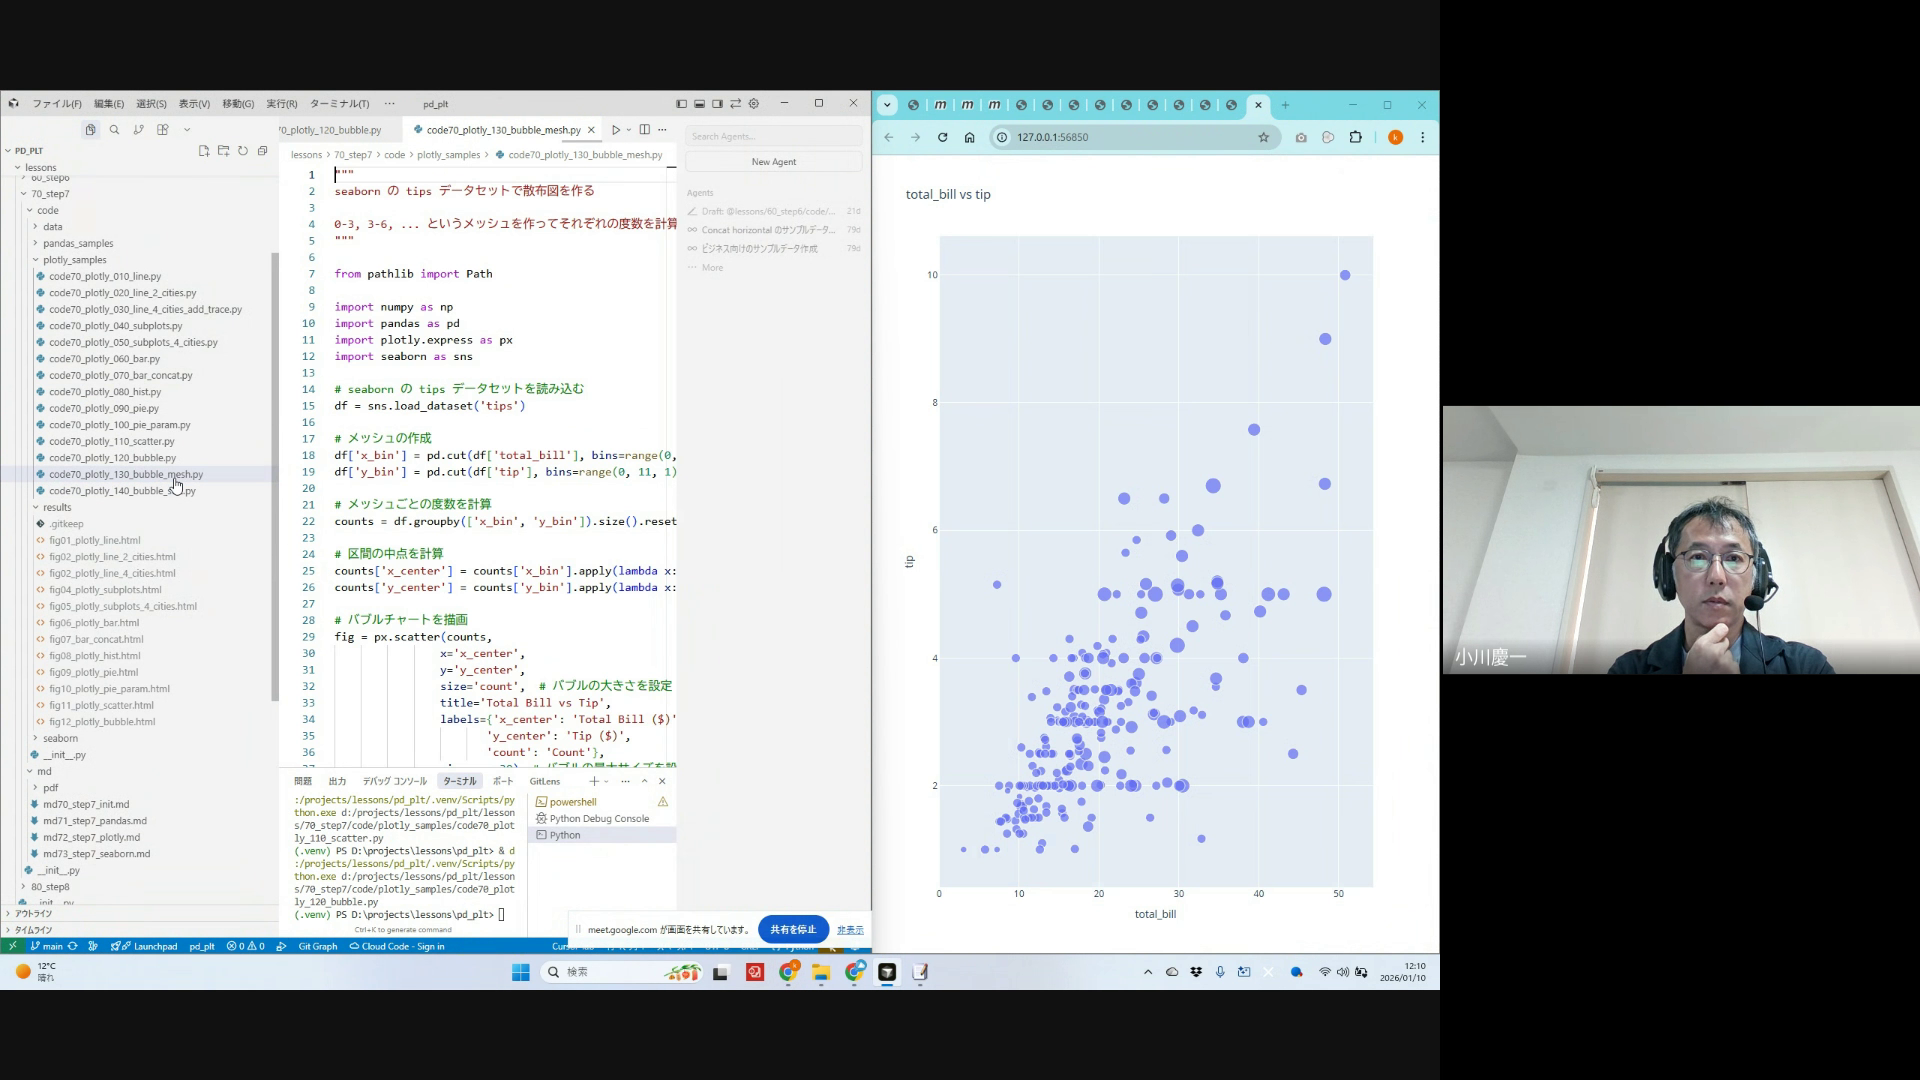Open the Search view in sidebar
1920x1080 pixels.
pyautogui.click(x=114, y=130)
